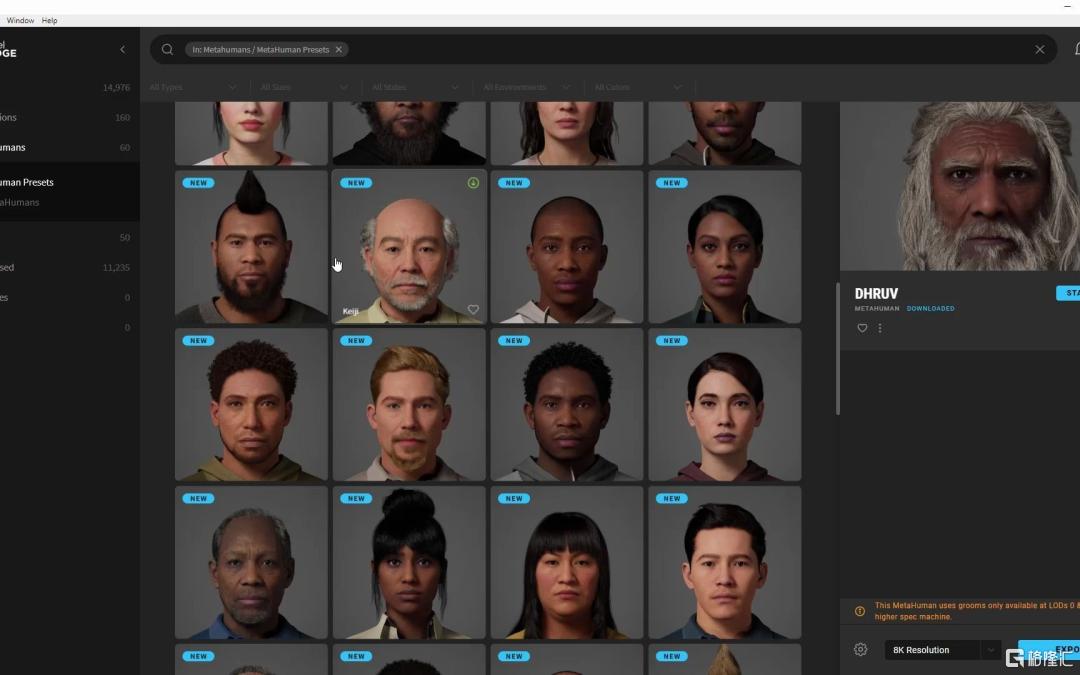Image resolution: width=1080 pixels, height=675 pixels.
Task: Open the All Types filter dropdown
Action: click(x=193, y=87)
